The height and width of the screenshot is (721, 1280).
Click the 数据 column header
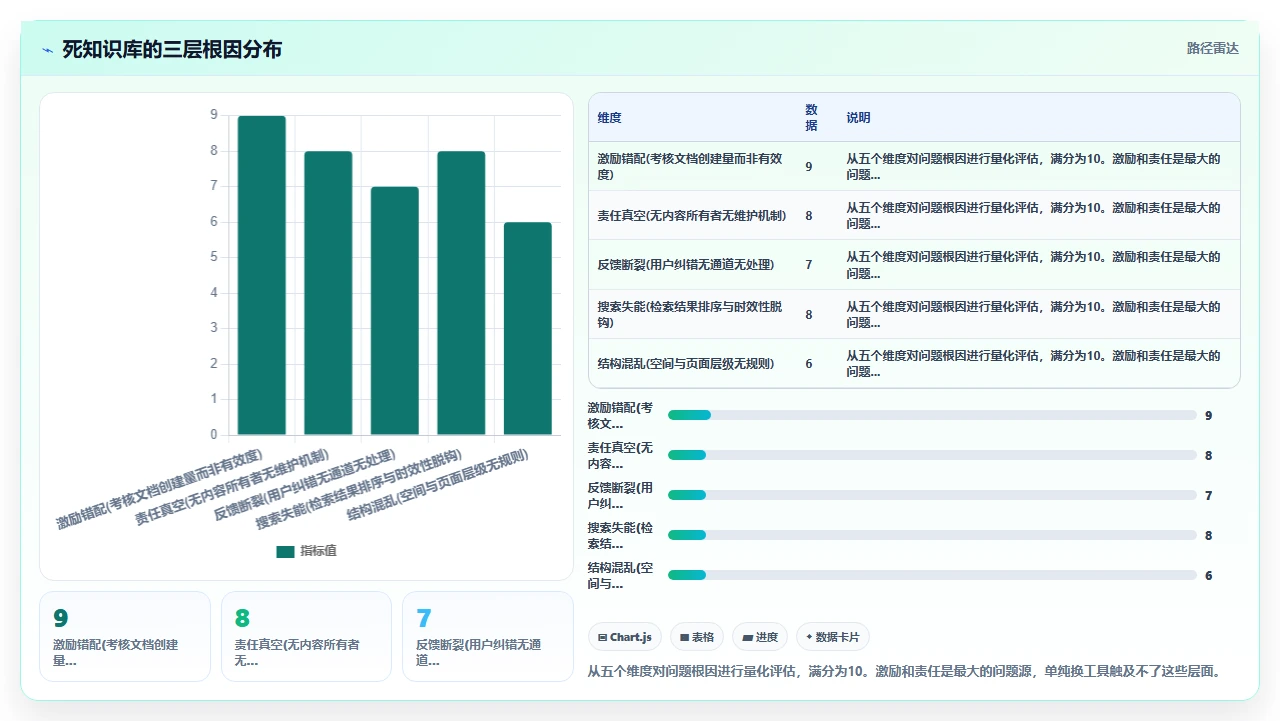pyautogui.click(x=812, y=117)
